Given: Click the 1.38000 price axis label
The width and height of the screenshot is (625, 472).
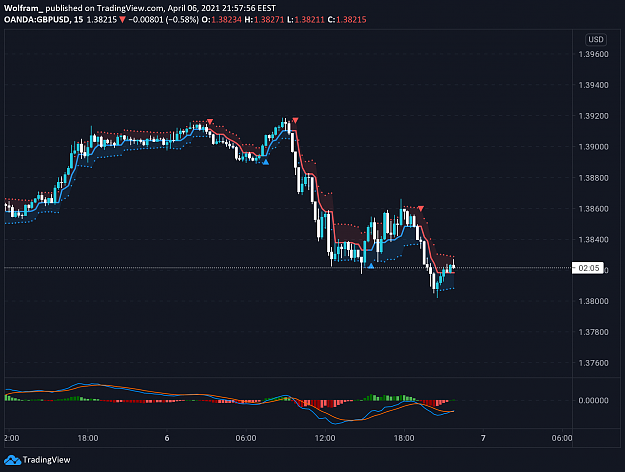Looking at the screenshot, I should point(594,301).
